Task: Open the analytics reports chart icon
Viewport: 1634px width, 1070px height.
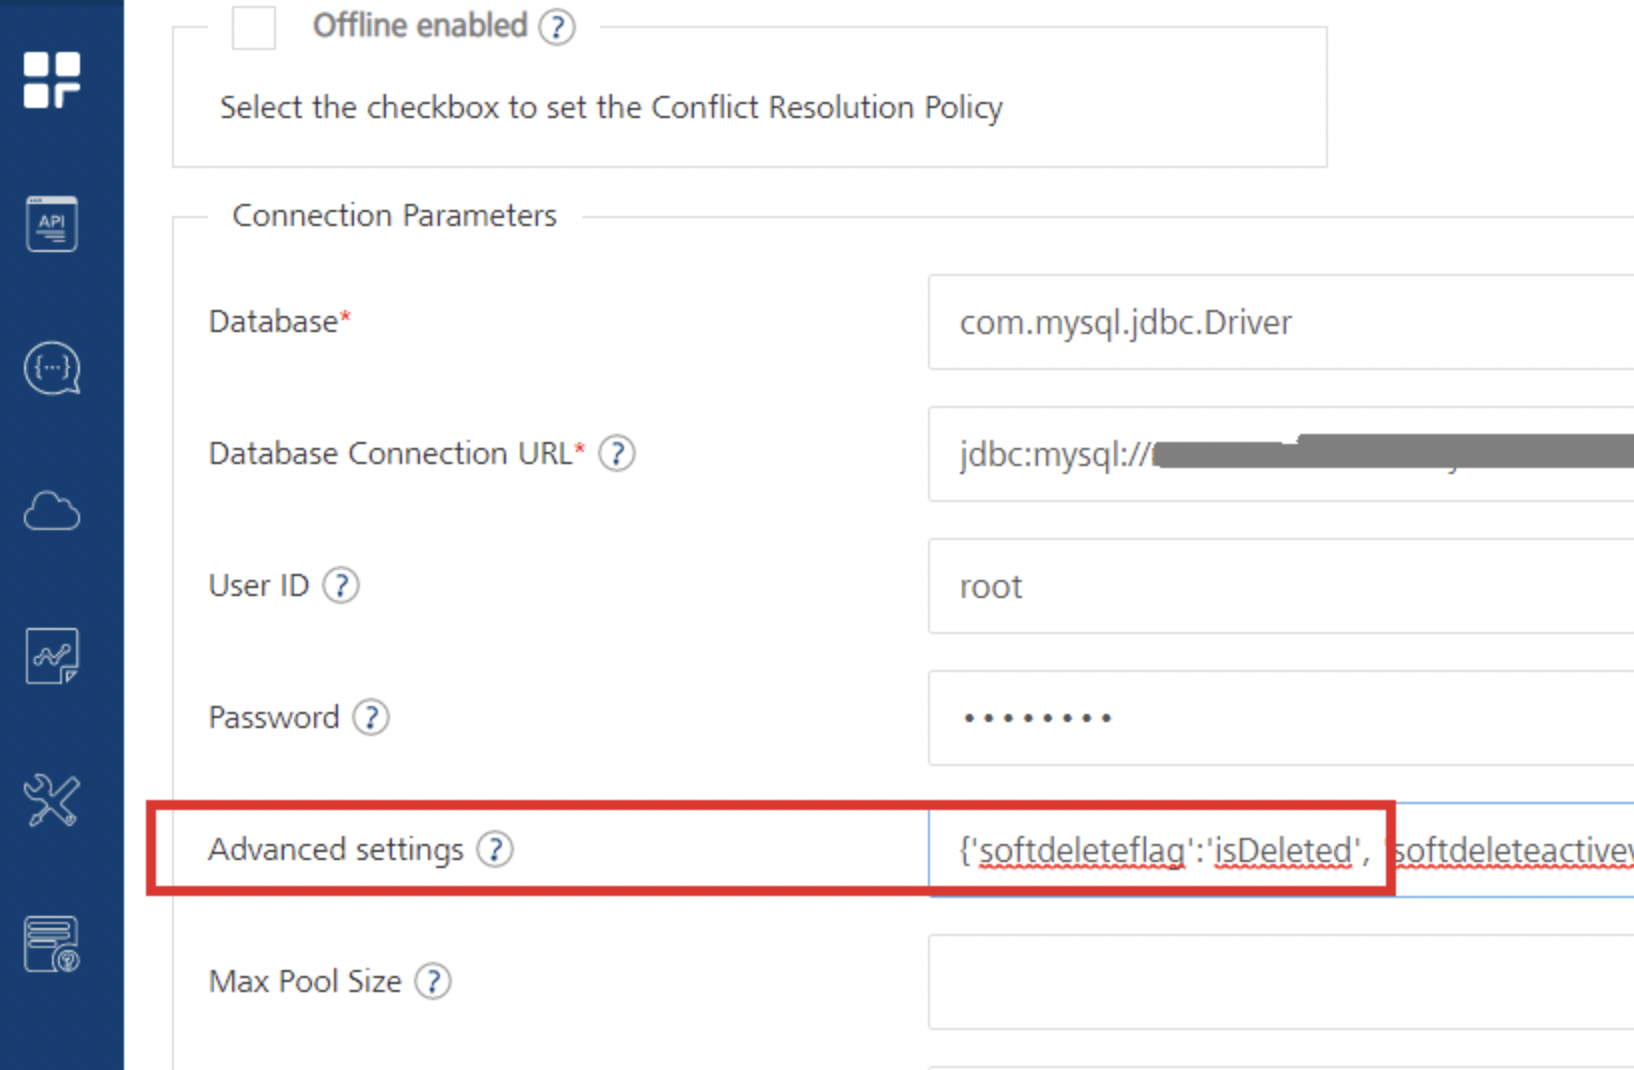Action: tap(52, 656)
